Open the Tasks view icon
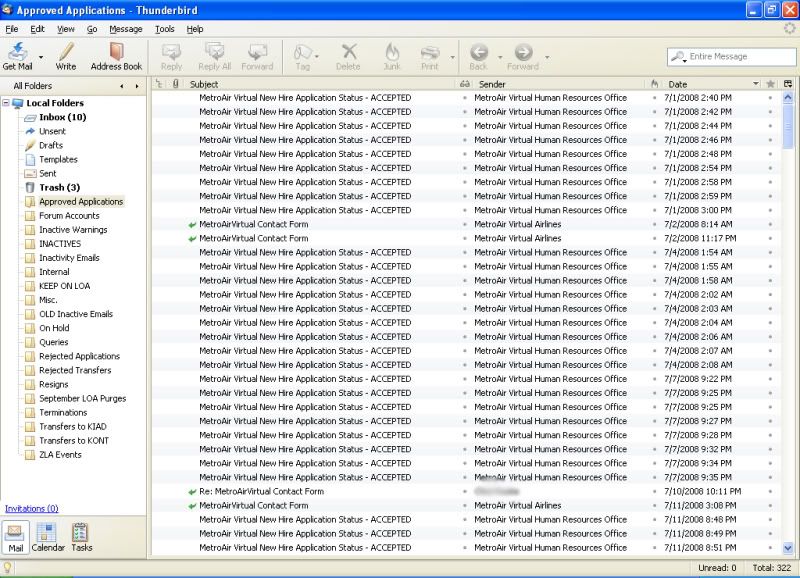Viewport: 800px width, 578px height. tap(81, 537)
